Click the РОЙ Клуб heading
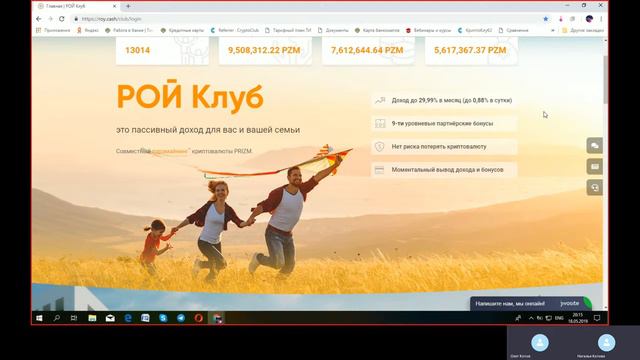This screenshot has height=360, width=640. pos(190,96)
